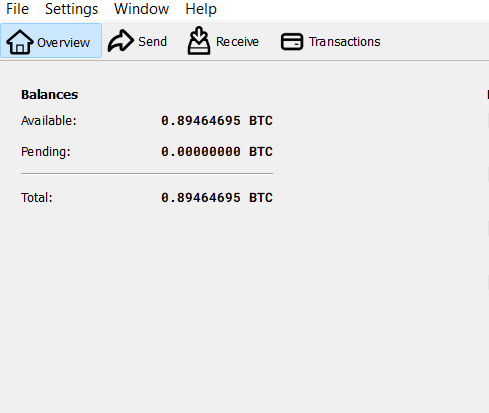Screen dimensions: 489x413
Task: Click the Send arrow icon
Action: [121, 41]
